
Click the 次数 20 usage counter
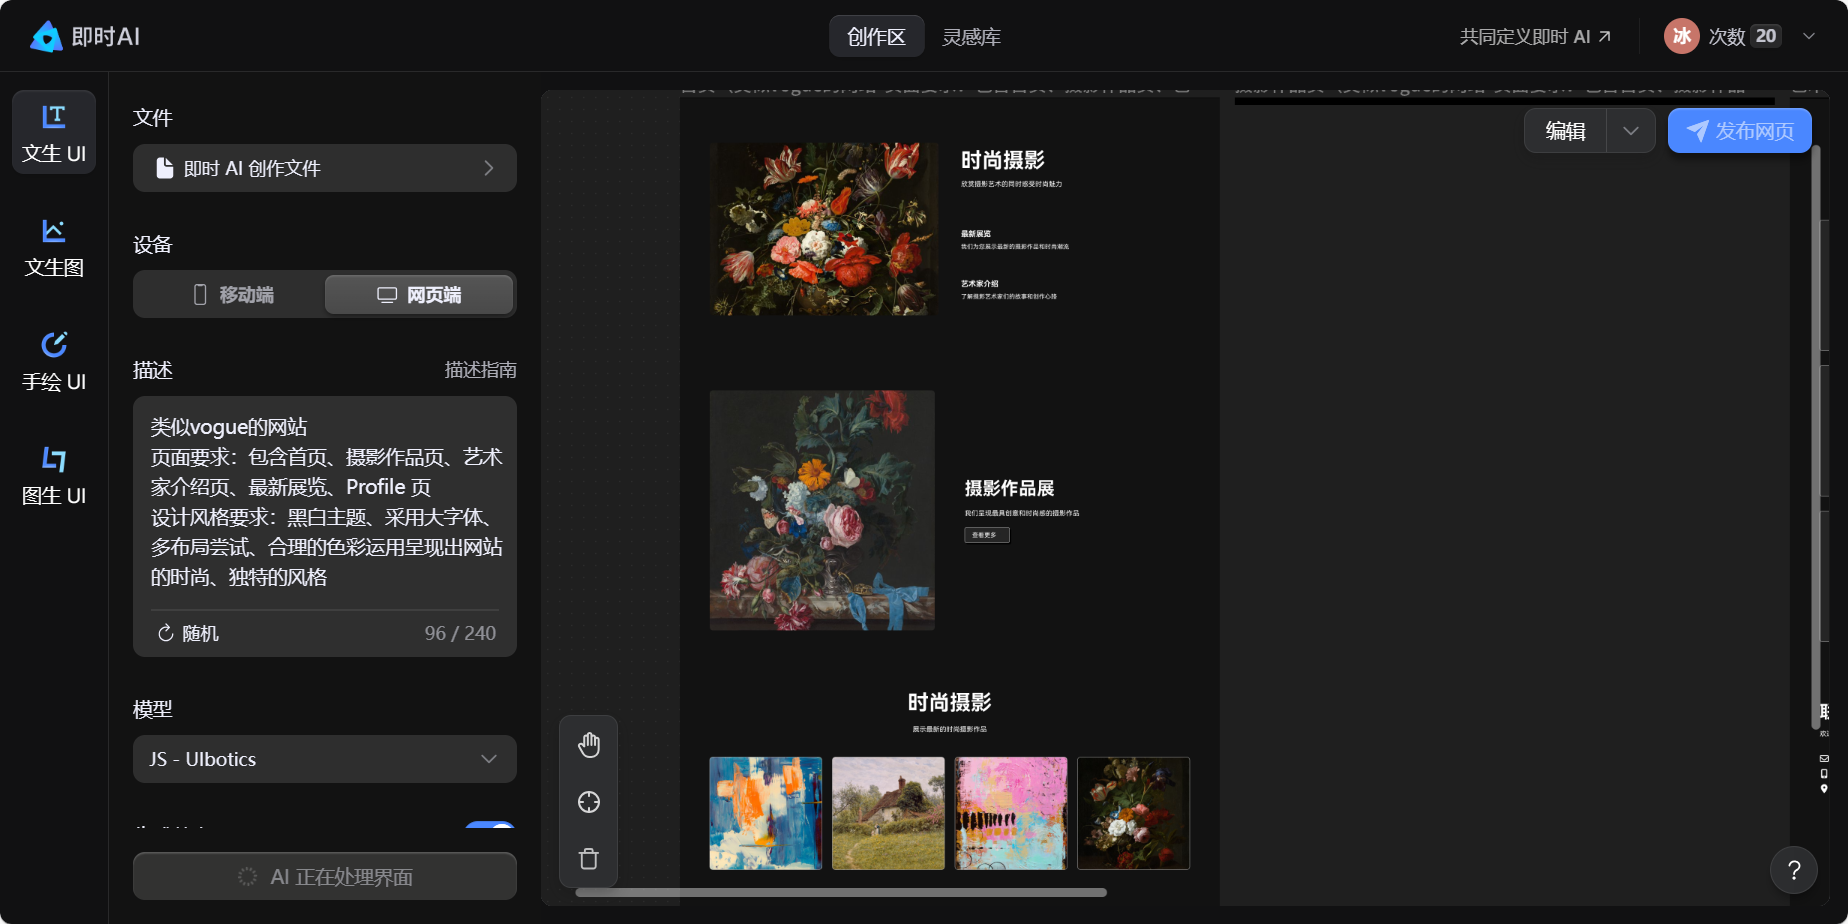(1744, 36)
